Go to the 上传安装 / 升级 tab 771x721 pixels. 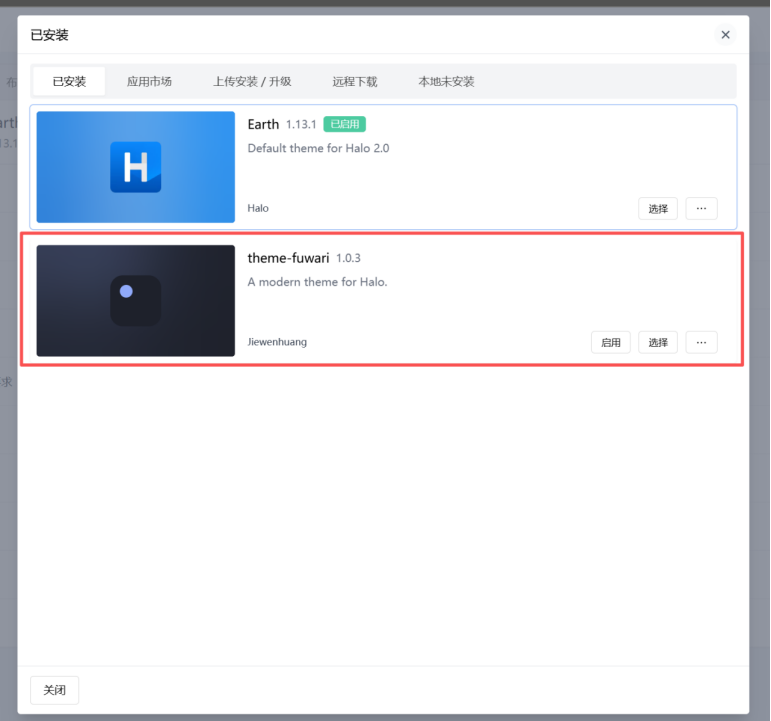tap(252, 82)
